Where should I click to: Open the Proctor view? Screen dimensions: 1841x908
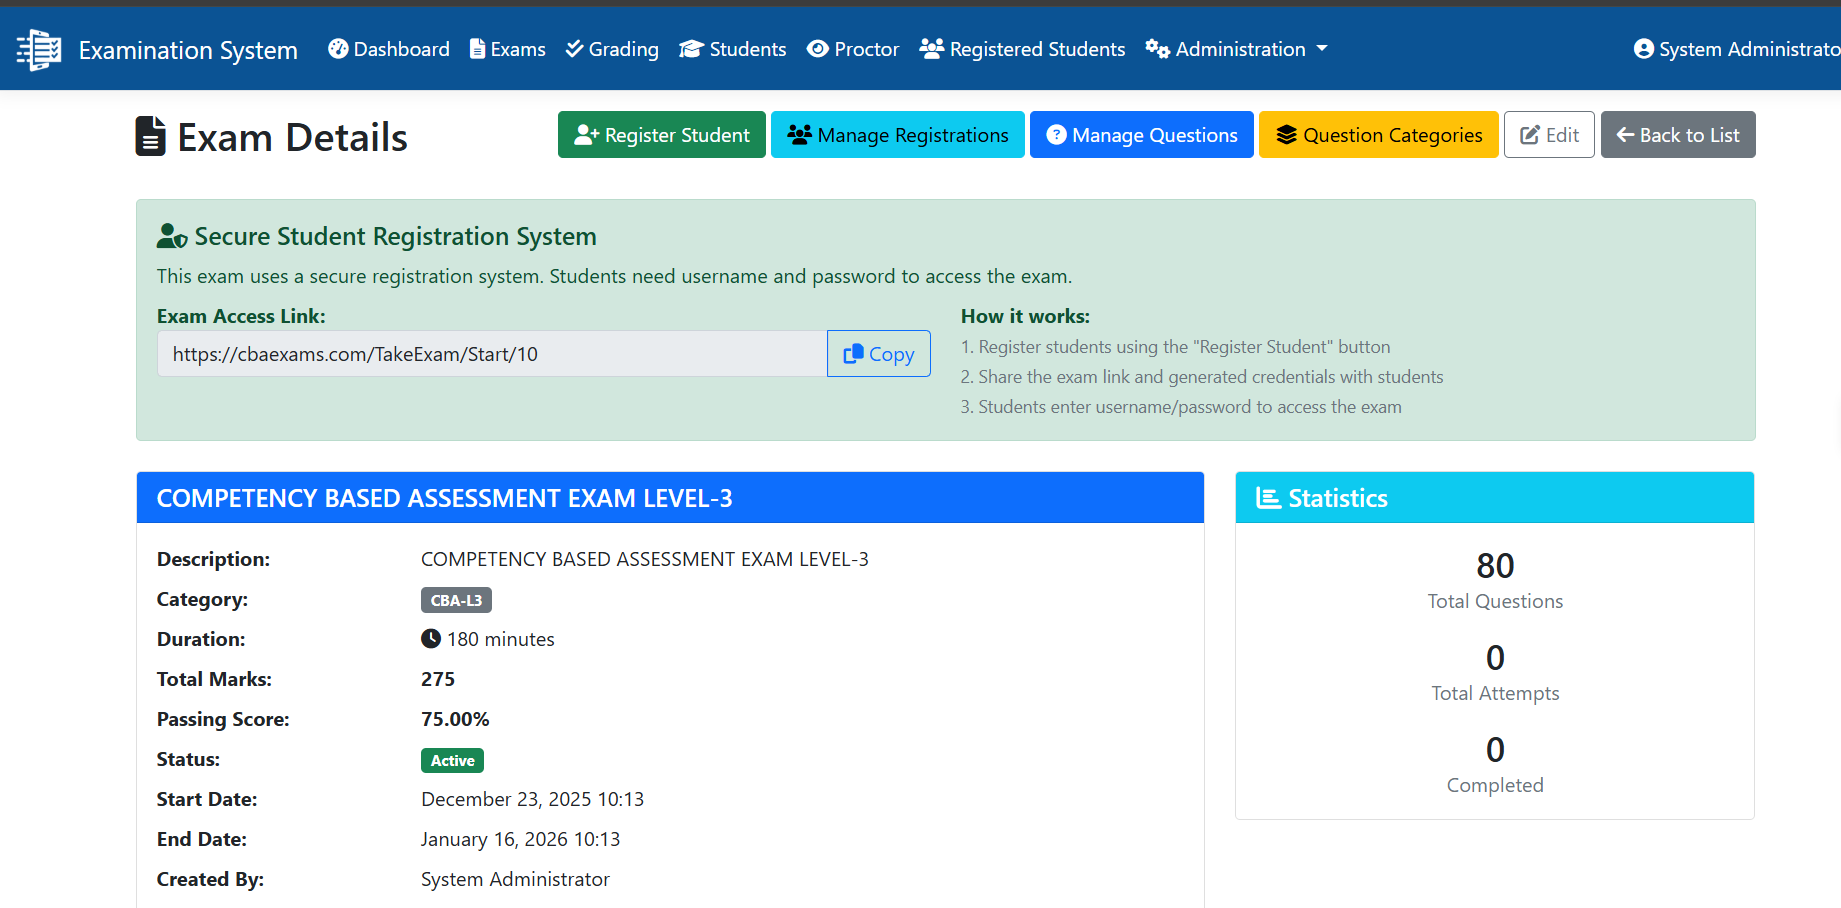point(853,49)
